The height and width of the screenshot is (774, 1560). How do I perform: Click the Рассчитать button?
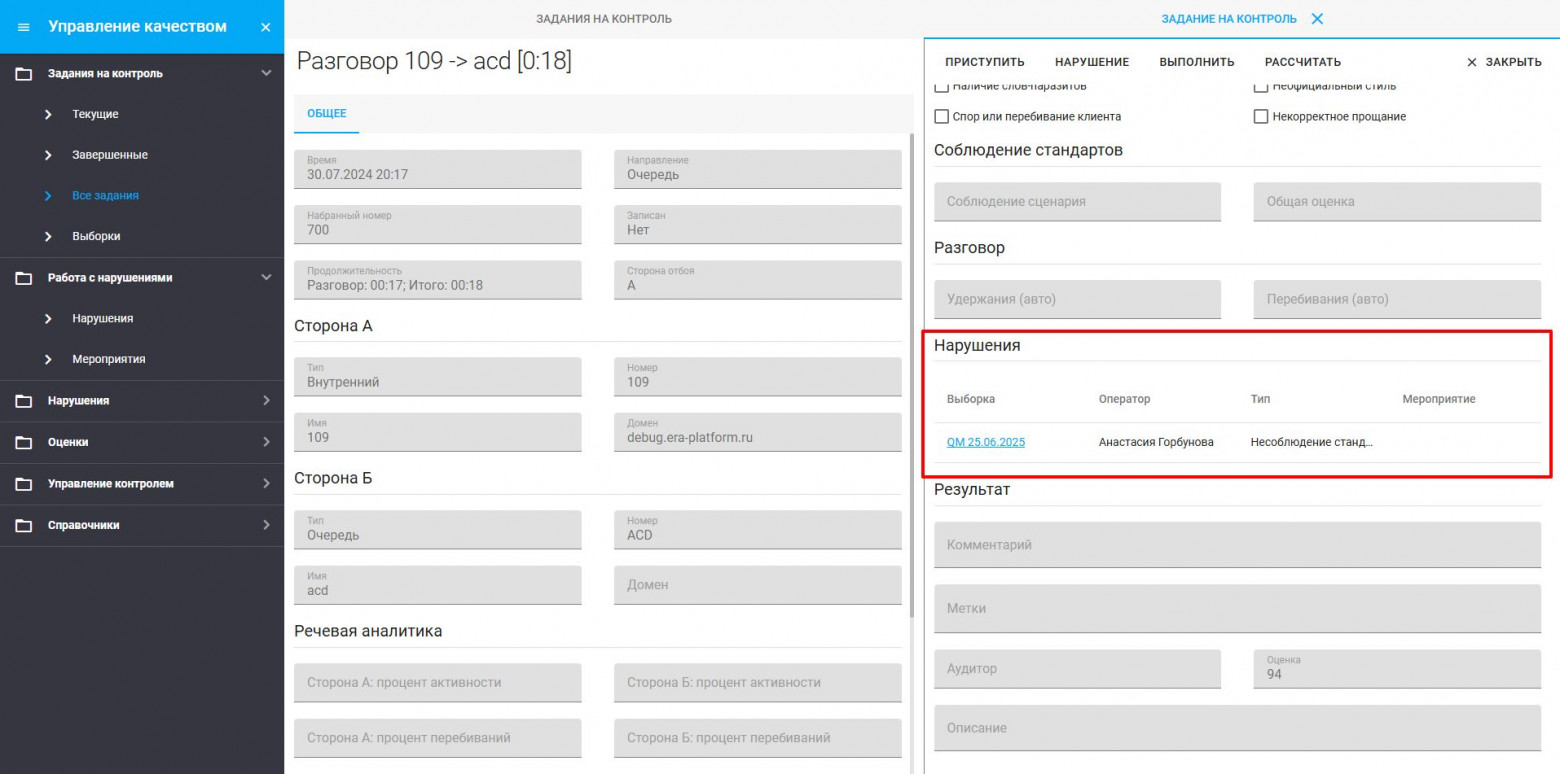point(1302,62)
